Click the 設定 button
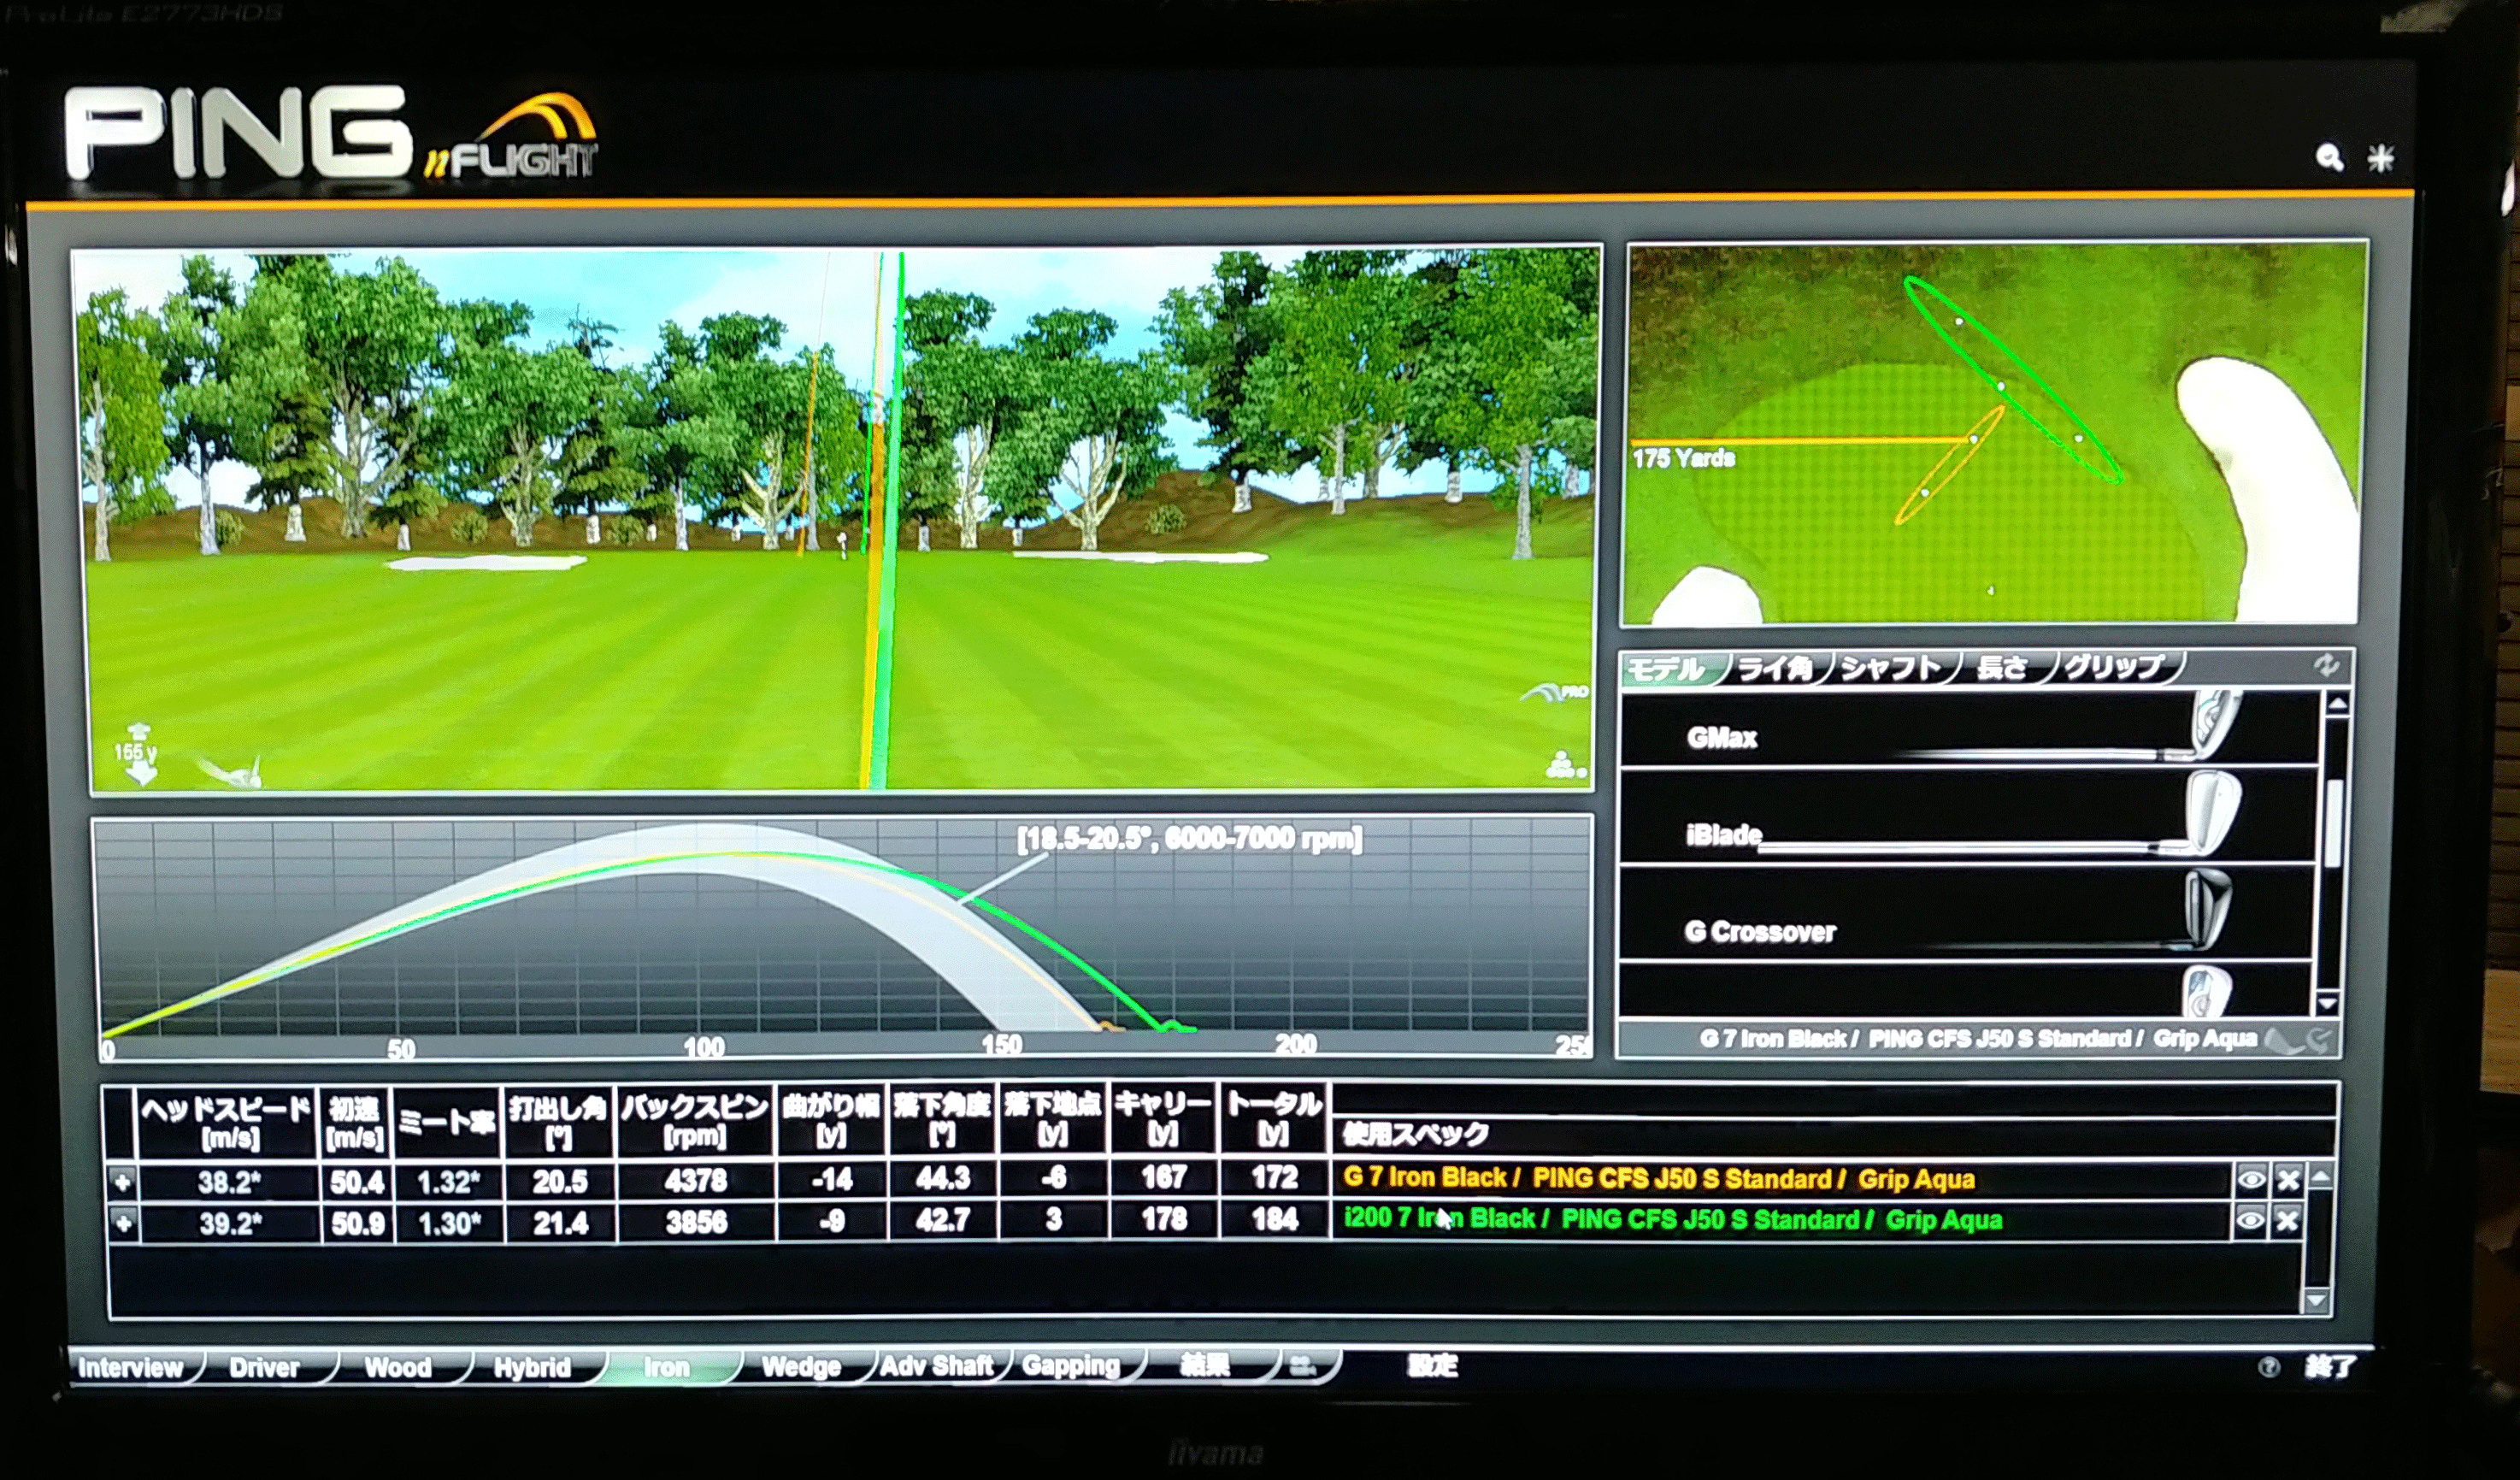 (1433, 1365)
